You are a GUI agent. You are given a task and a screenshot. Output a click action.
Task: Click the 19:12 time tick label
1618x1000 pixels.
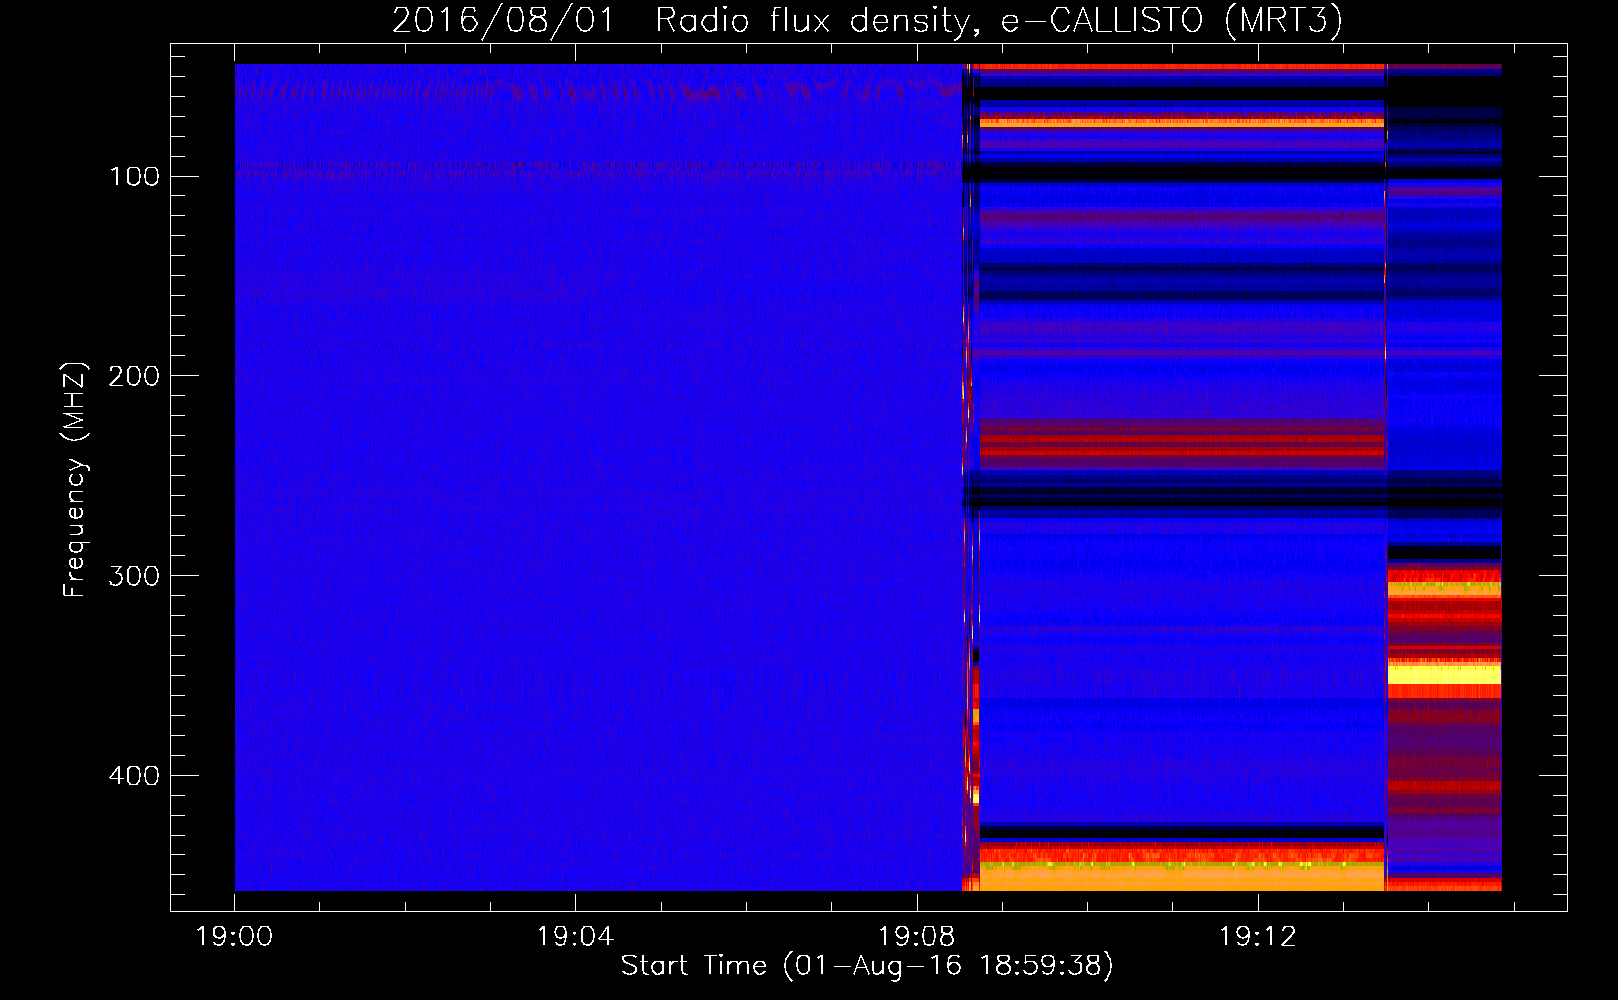1257,937
